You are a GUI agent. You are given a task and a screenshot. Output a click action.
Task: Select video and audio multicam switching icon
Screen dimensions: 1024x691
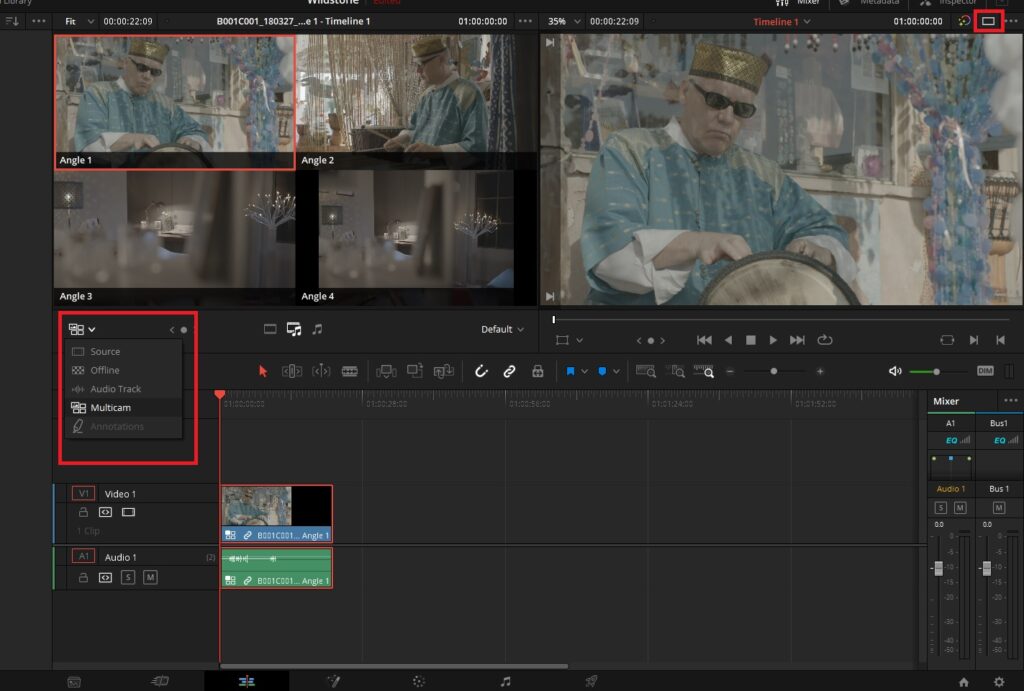(294, 329)
